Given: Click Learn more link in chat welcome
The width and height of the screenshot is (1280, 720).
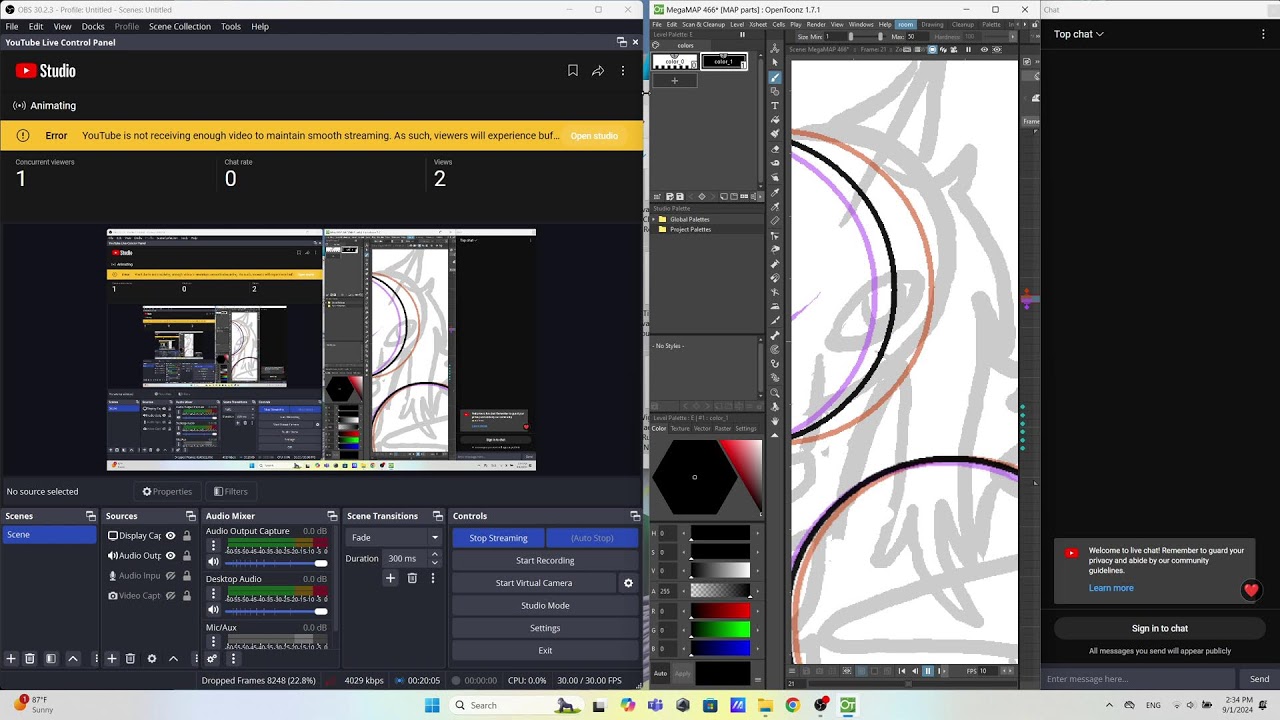Looking at the screenshot, I should [1111, 588].
